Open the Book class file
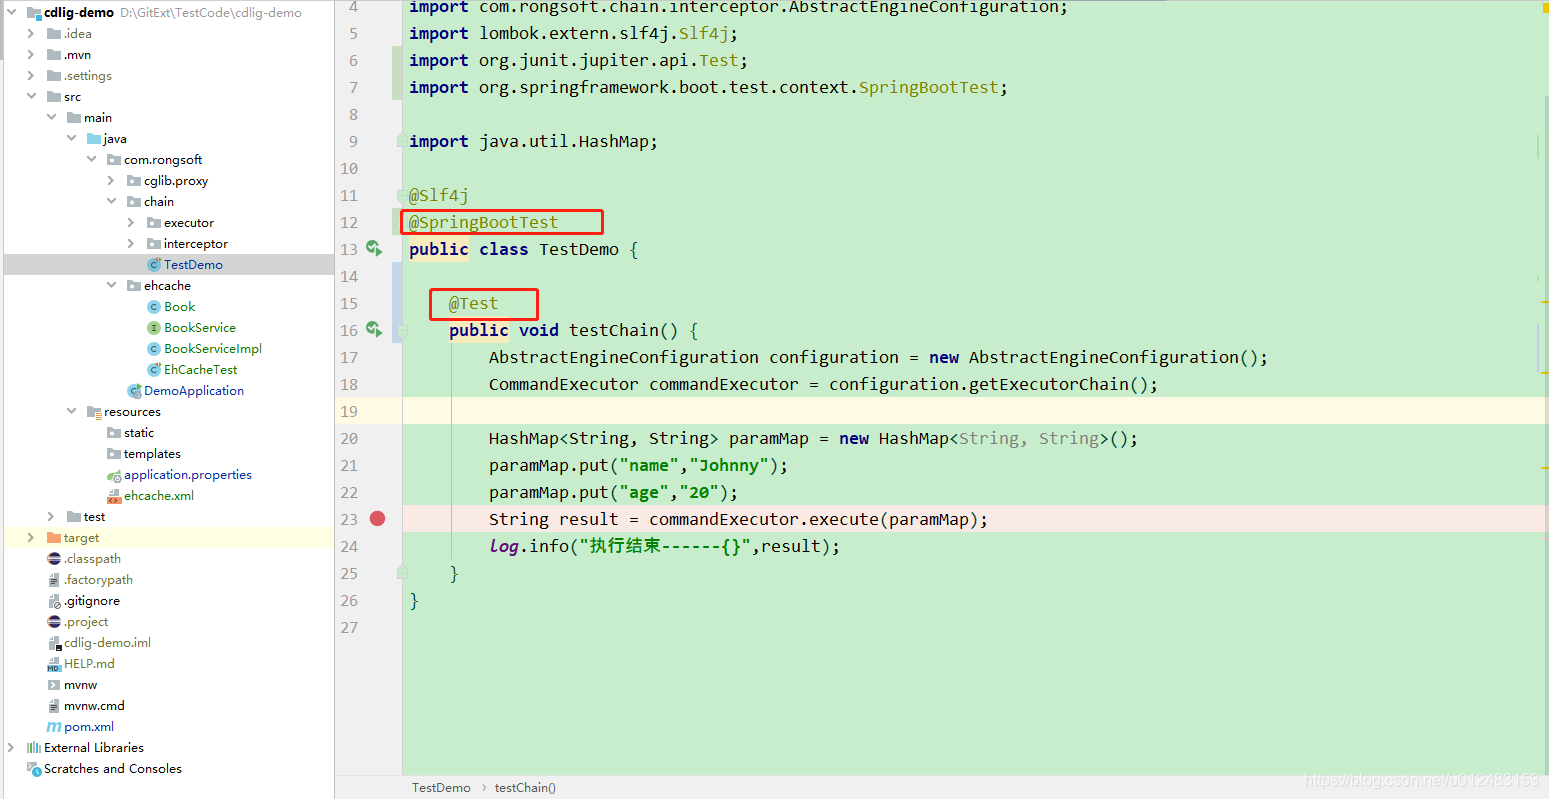 click(x=178, y=306)
